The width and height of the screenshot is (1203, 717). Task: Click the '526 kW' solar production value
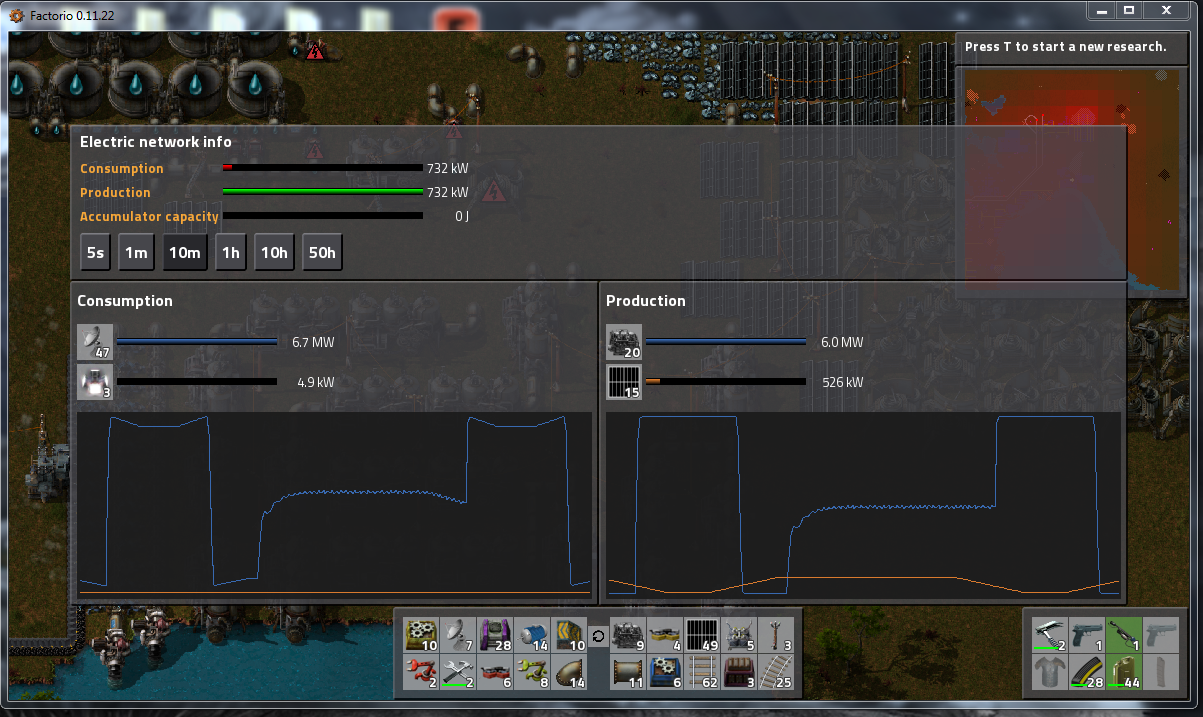(842, 382)
